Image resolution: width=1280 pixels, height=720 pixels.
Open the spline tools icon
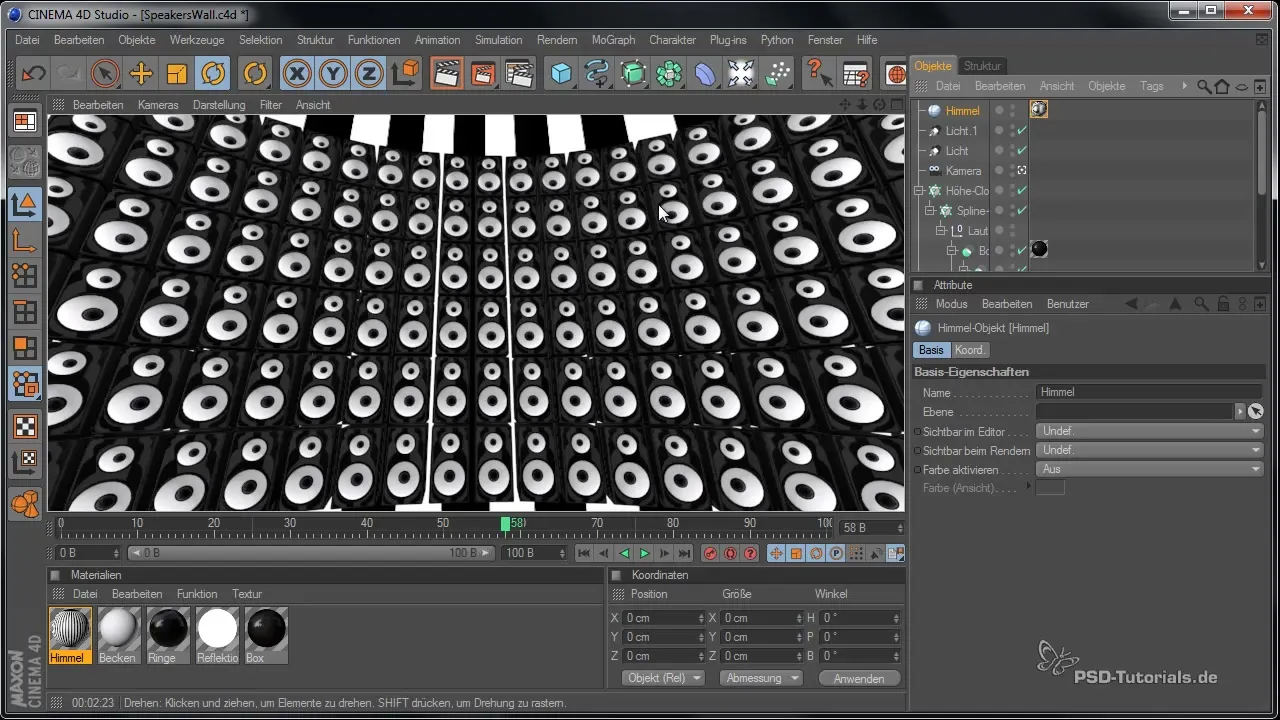pyautogui.click(x=598, y=73)
